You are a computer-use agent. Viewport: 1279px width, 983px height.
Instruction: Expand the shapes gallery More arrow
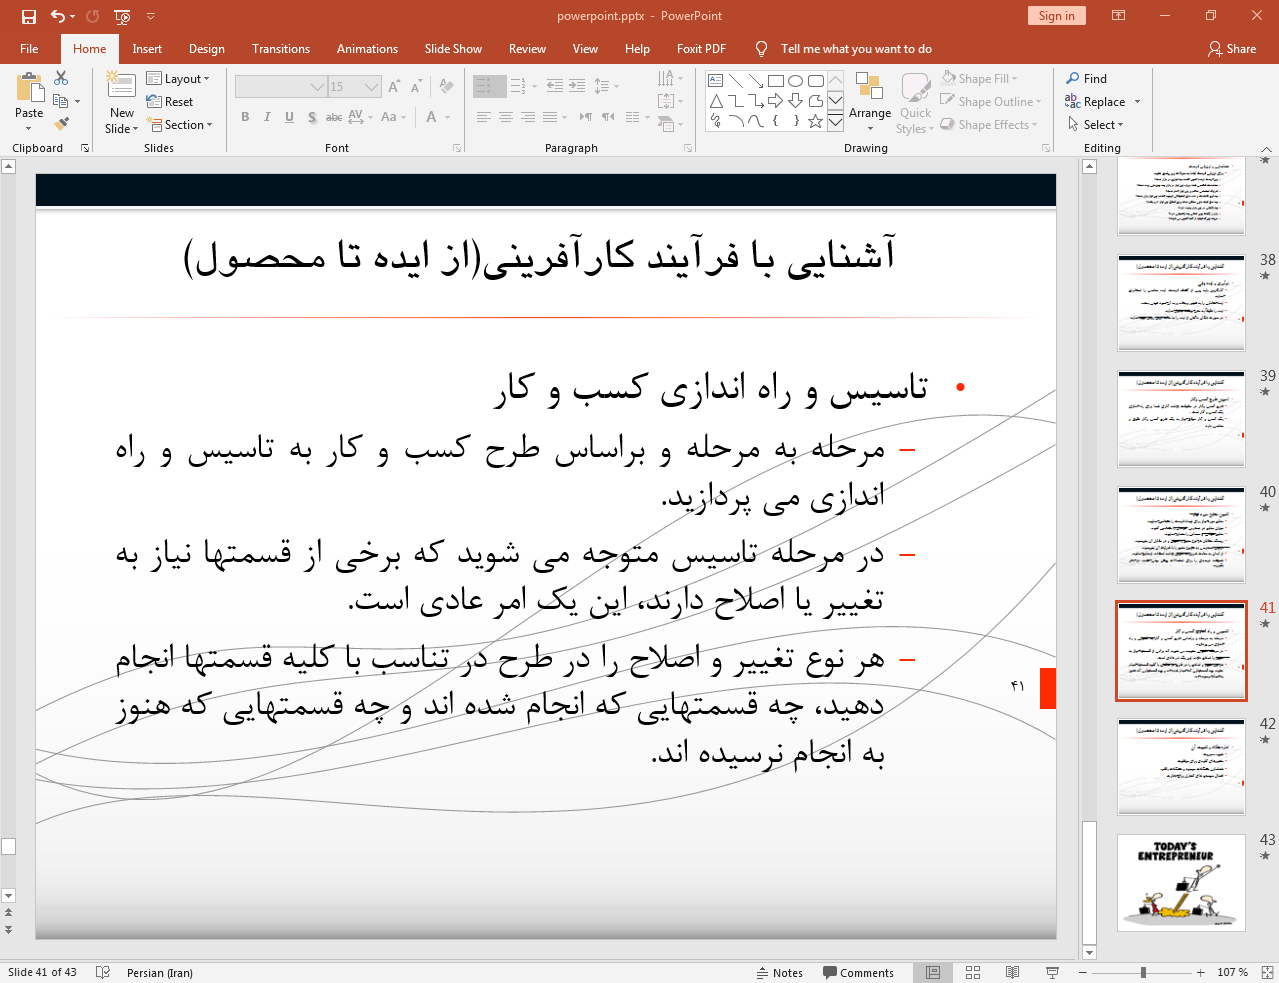(x=835, y=122)
